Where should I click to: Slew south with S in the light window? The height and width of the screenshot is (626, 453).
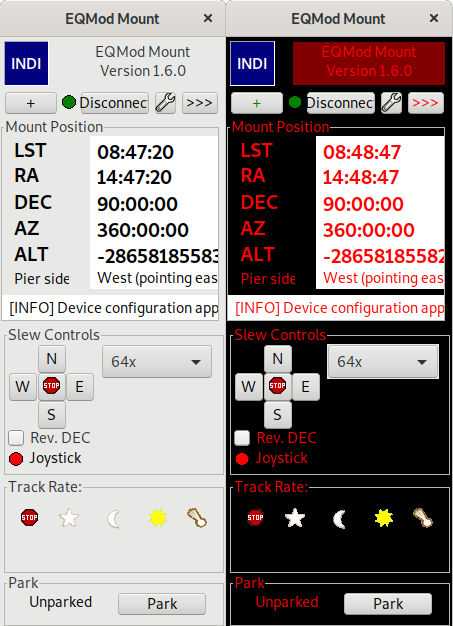pos(52,415)
